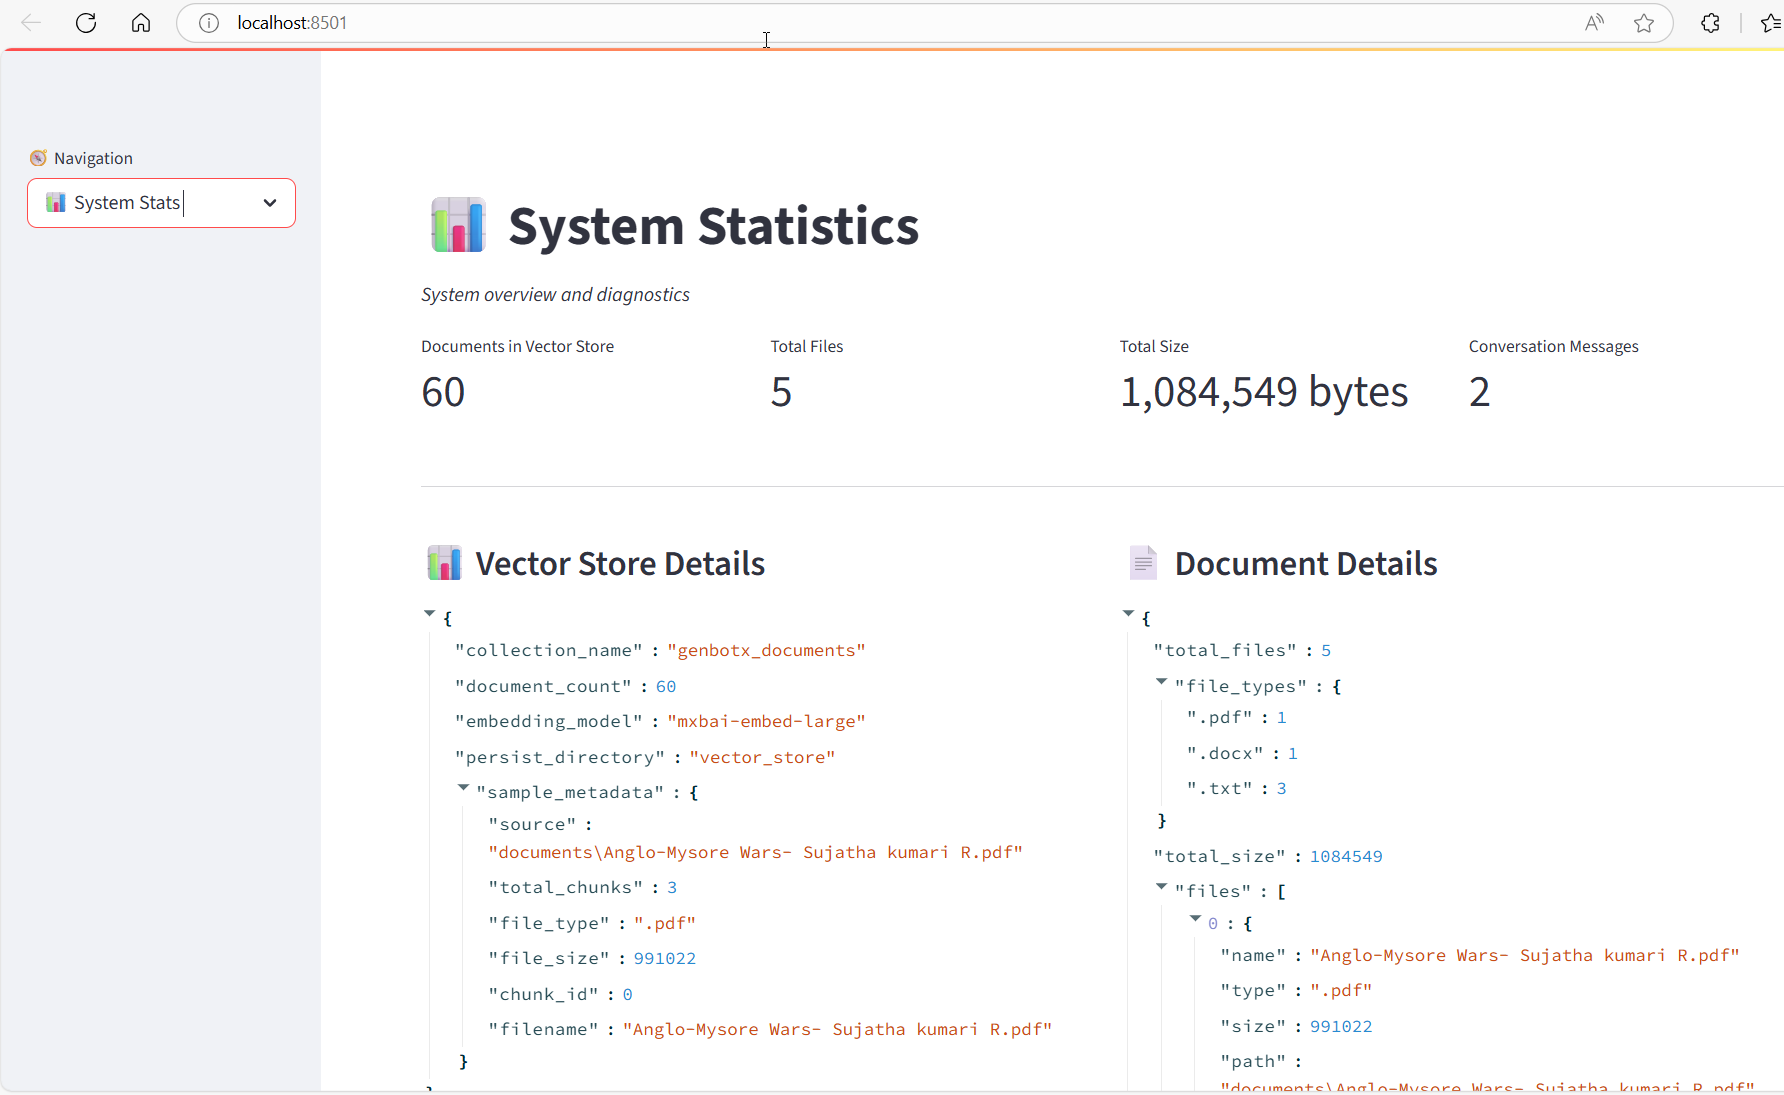Open the System Stats navigation dropdown
The height and width of the screenshot is (1095, 1784).
(269, 203)
